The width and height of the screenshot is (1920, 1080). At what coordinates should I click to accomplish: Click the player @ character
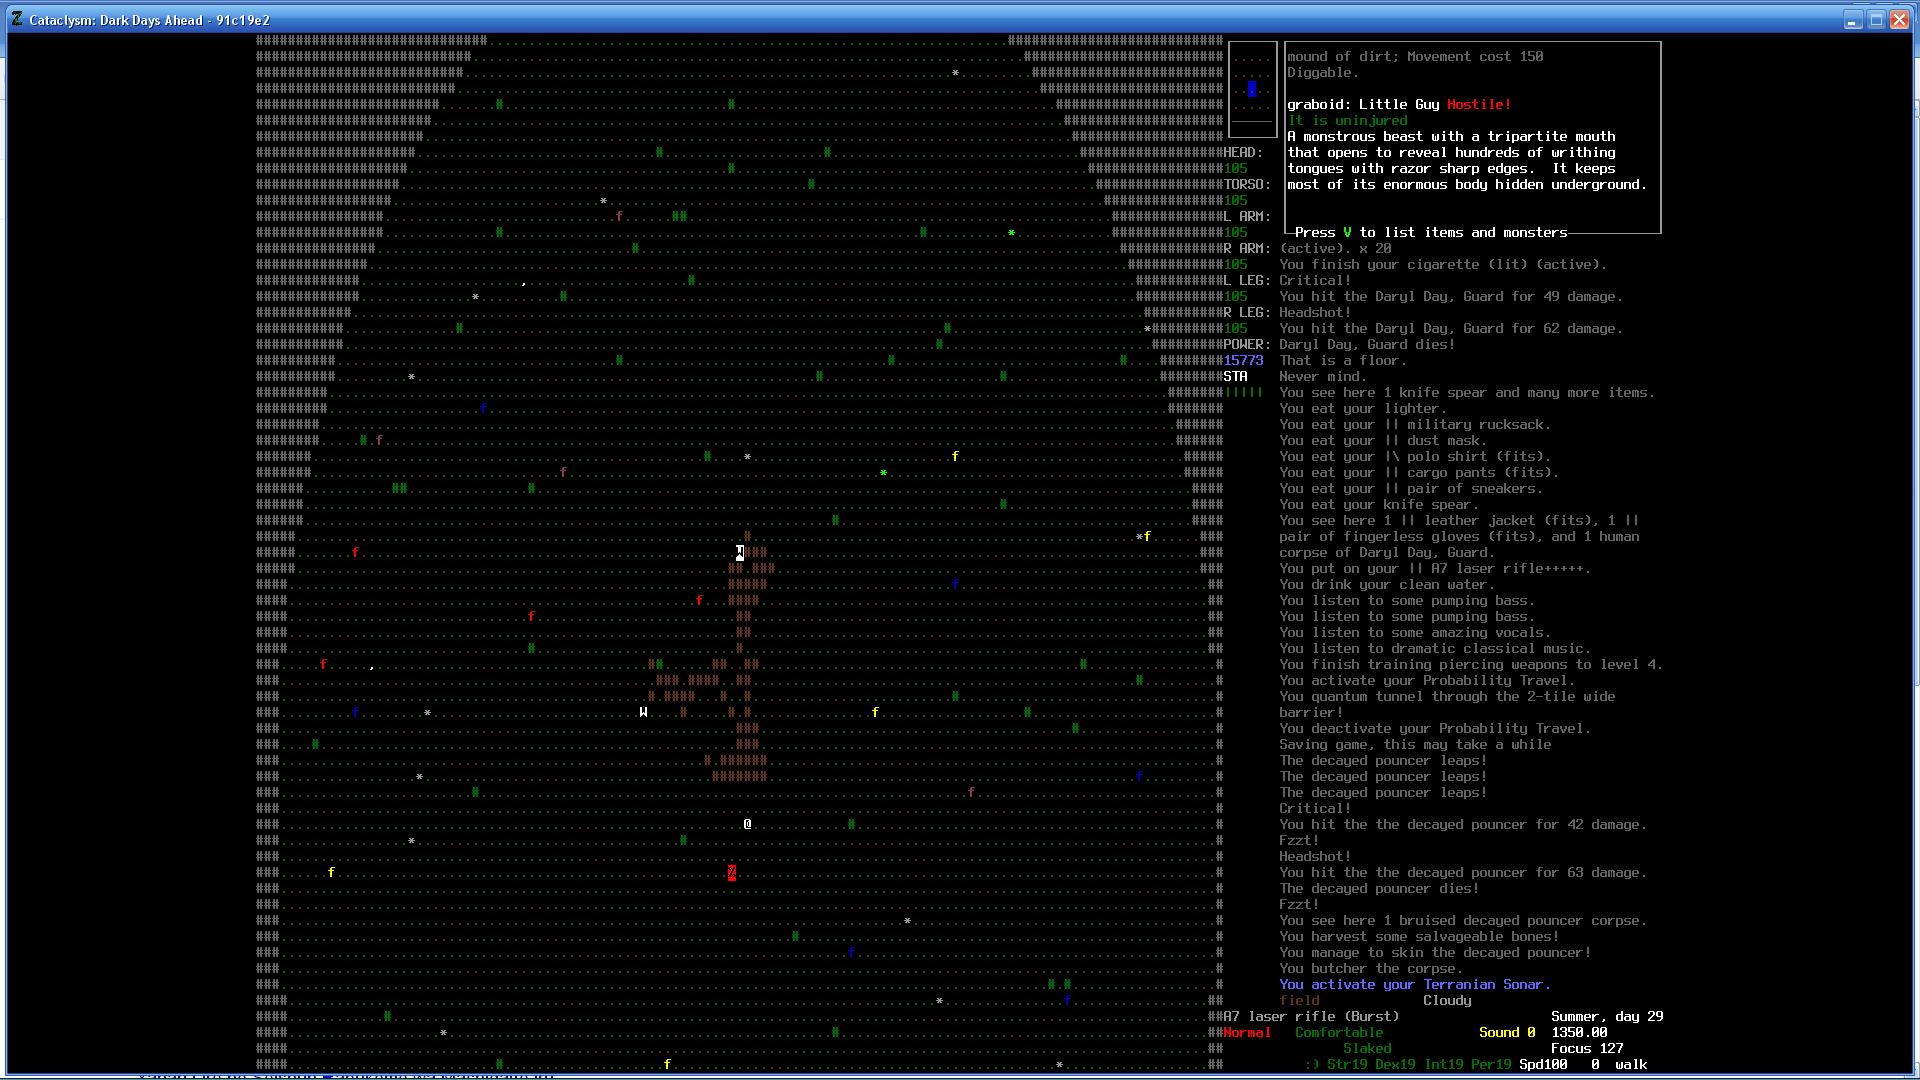point(747,824)
